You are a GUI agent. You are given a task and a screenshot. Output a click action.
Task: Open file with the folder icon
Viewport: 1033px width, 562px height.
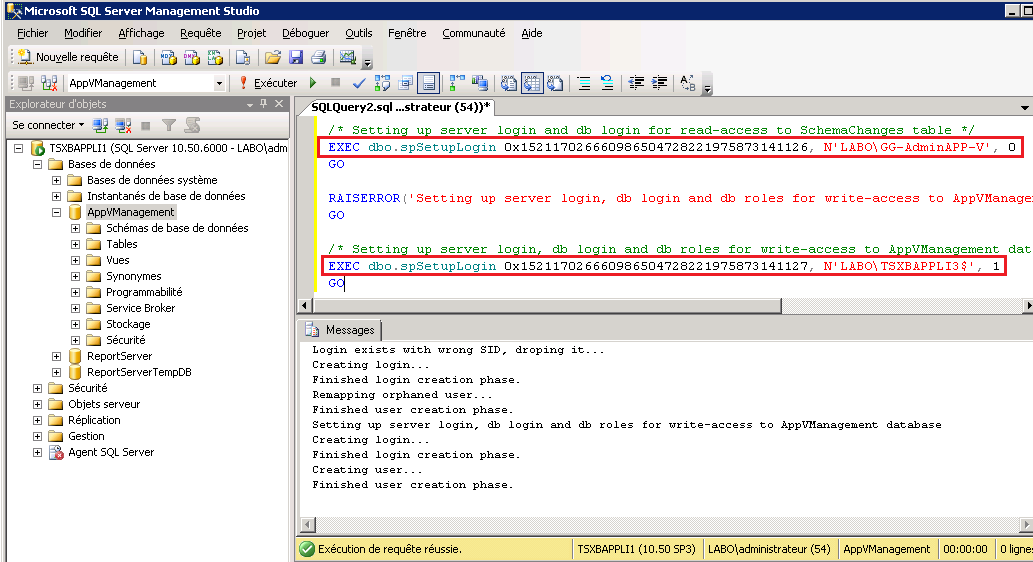pyautogui.click(x=273, y=57)
